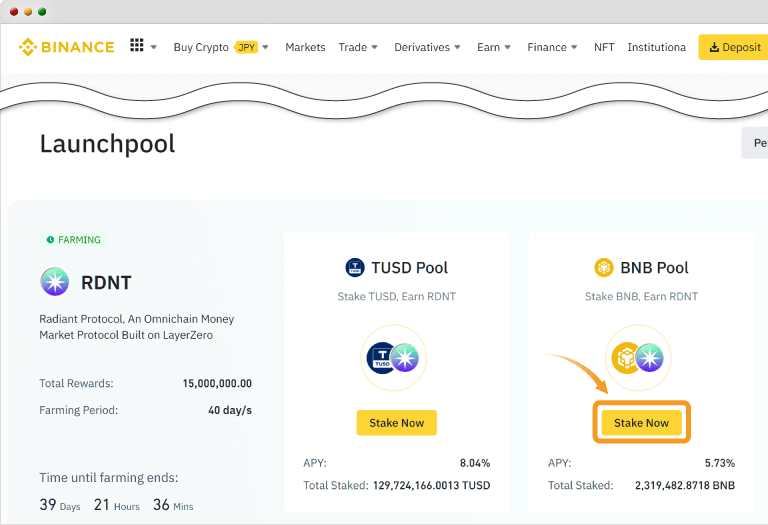Click the Total Rewards value 15,000,000.00
Image resolution: width=768 pixels, height=525 pixels.
(x=217, y=383)
